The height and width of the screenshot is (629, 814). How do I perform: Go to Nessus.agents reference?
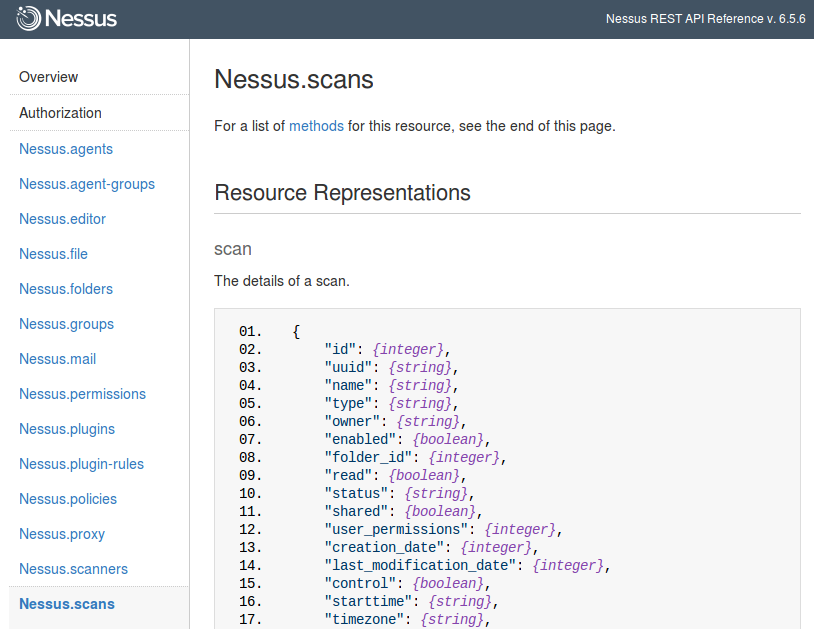pyautogui.click(x=66, y=149)
